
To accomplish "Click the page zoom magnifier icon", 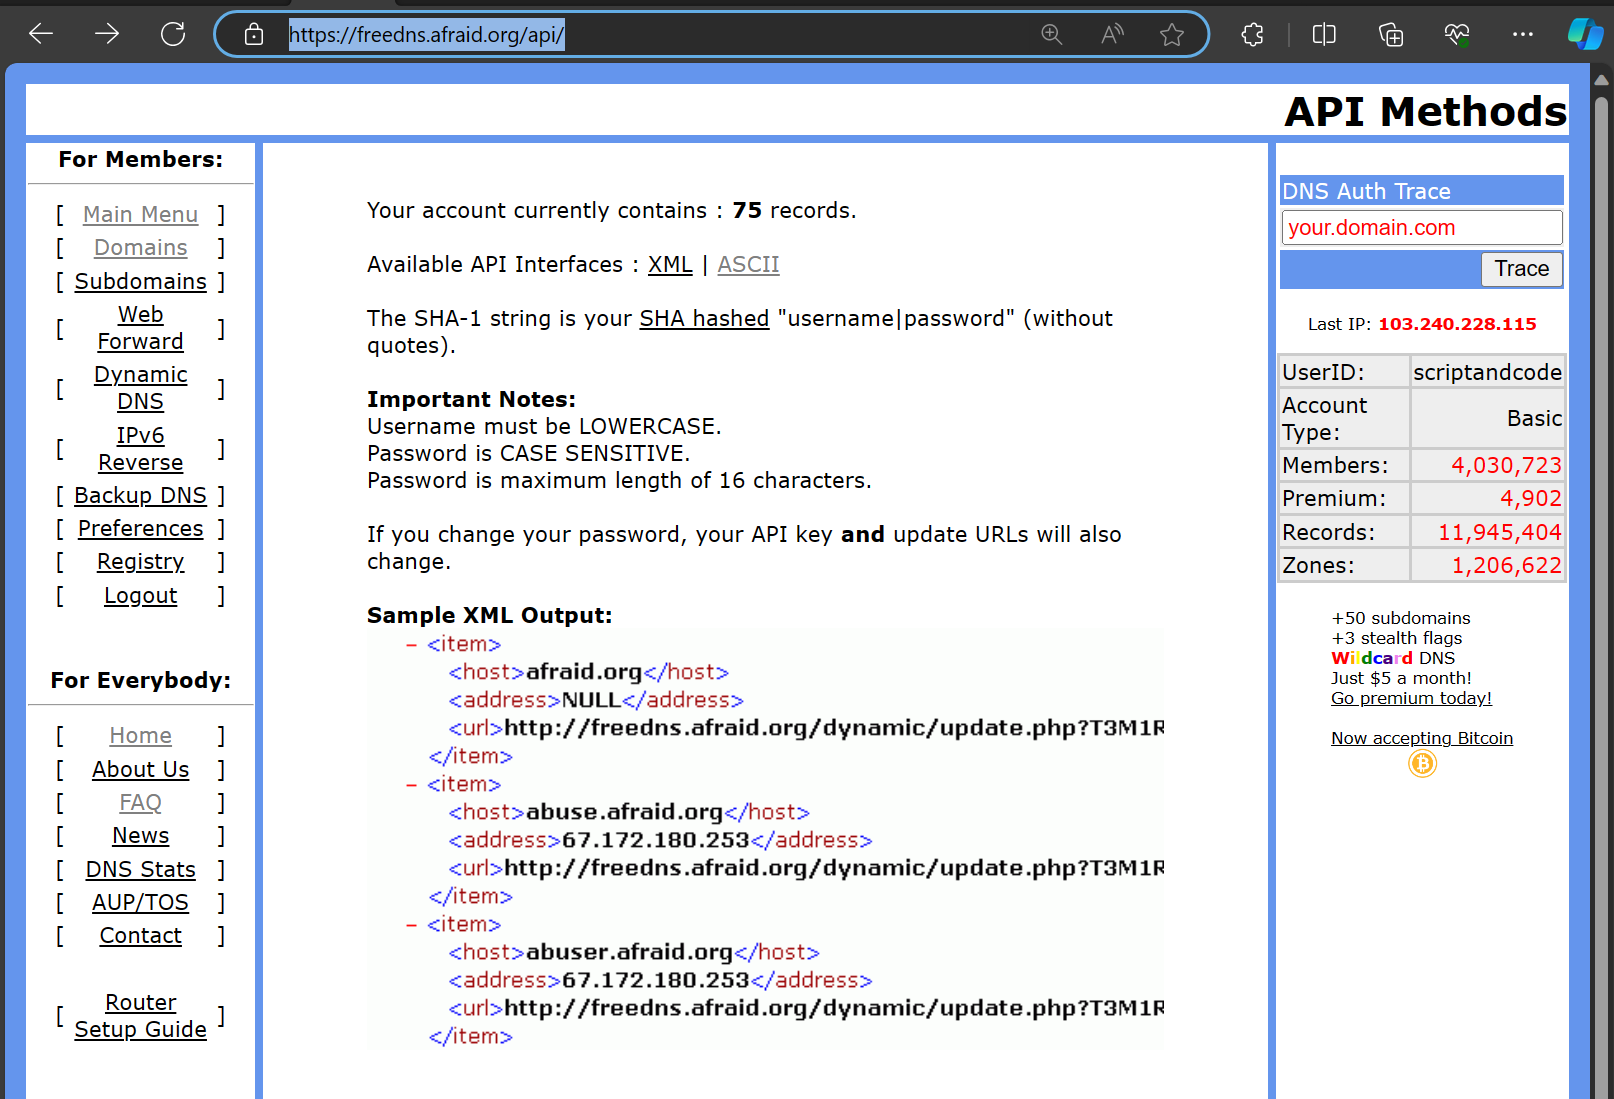I will pyautogui.click(x=1051, y=34).
